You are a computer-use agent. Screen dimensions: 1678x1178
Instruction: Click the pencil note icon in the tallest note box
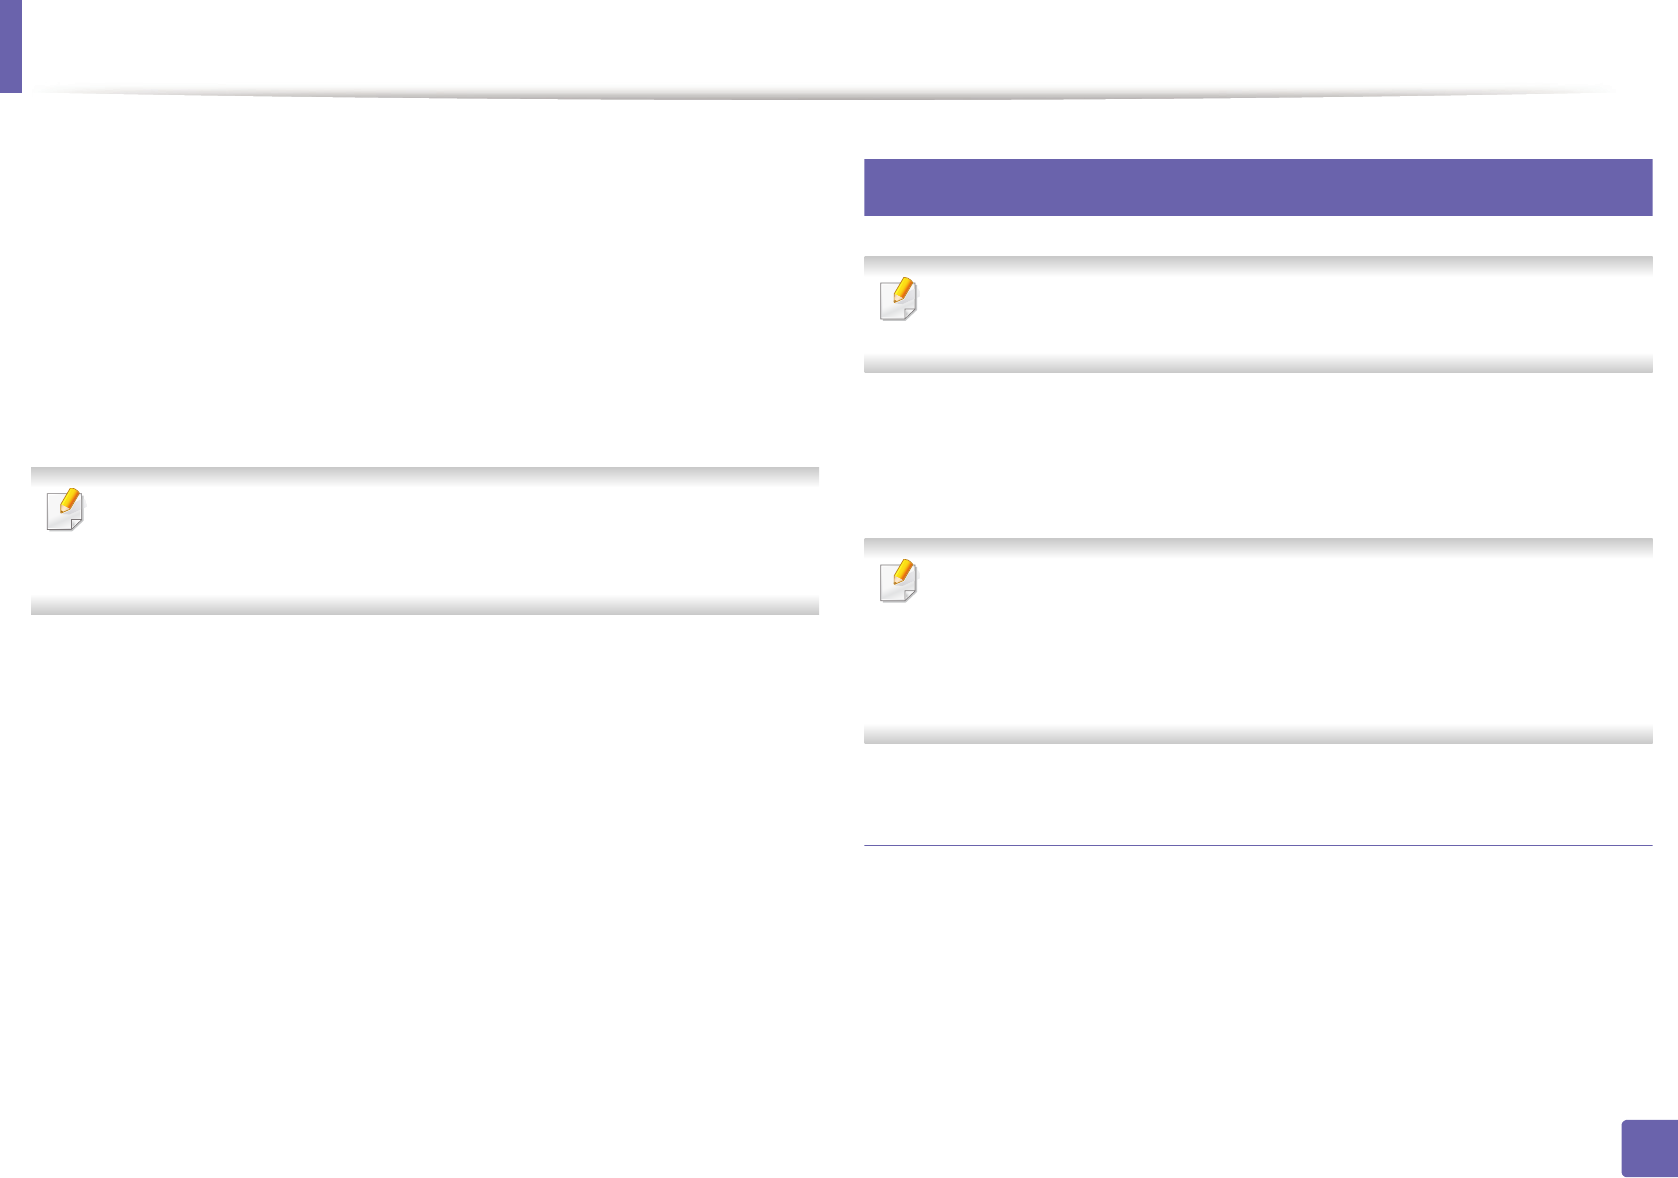point(898,581)
